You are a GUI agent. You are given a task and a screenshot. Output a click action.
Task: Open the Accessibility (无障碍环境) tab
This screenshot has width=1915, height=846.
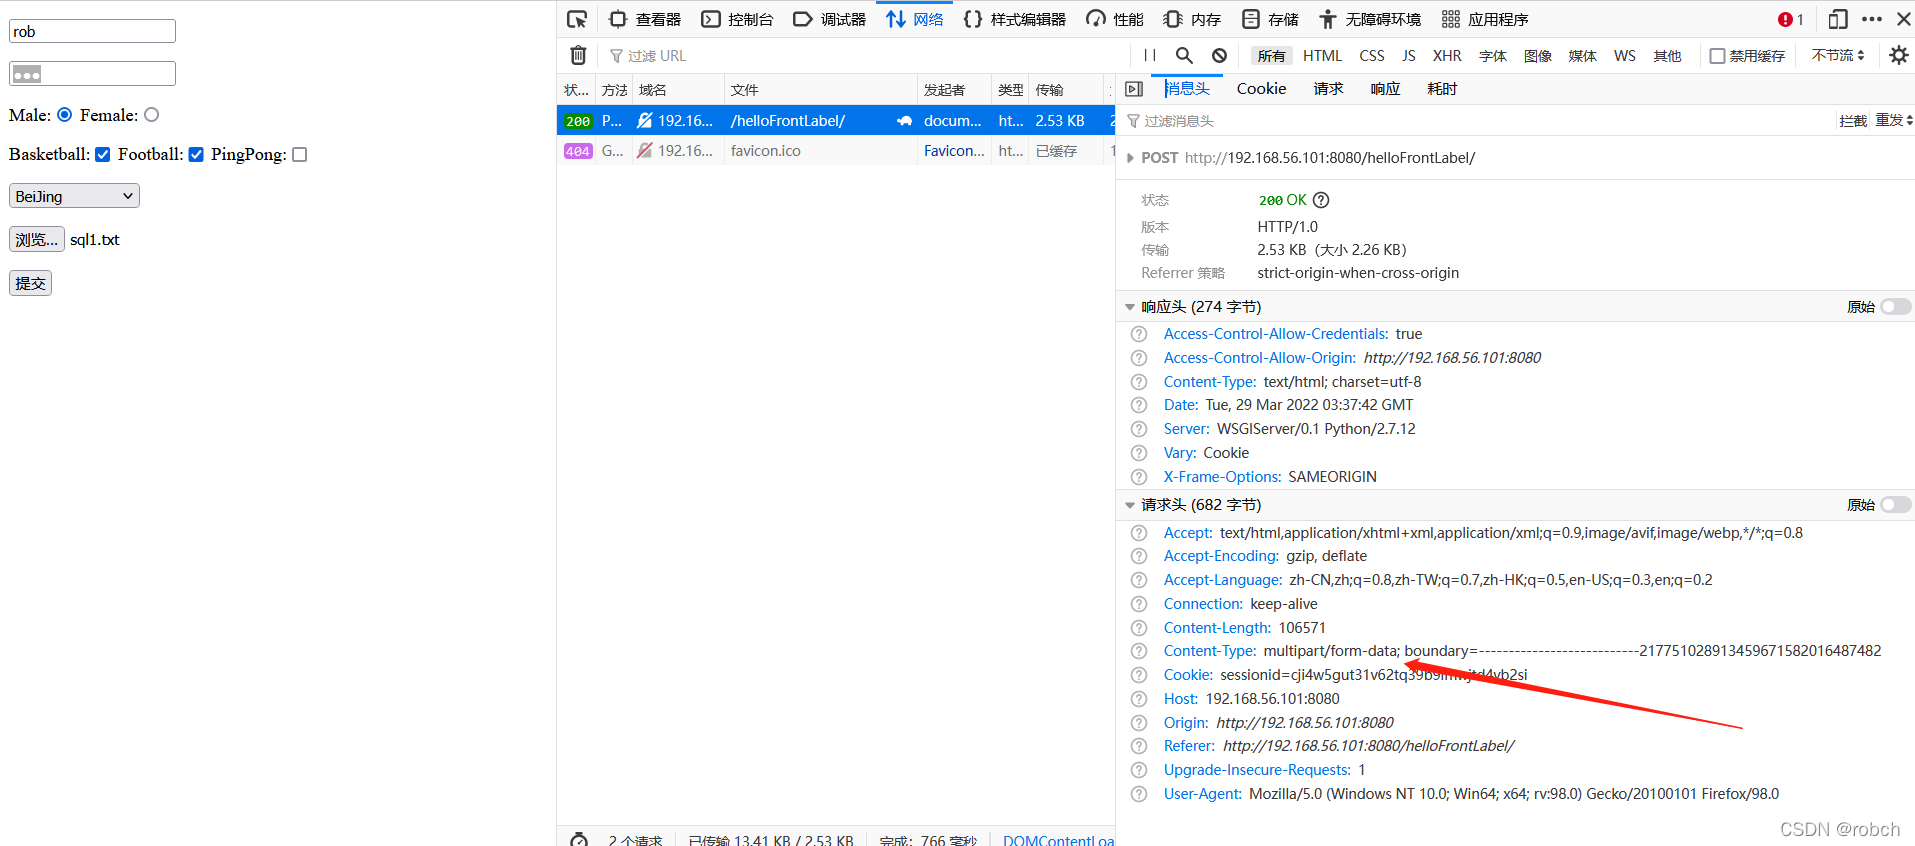point(1370,19)
